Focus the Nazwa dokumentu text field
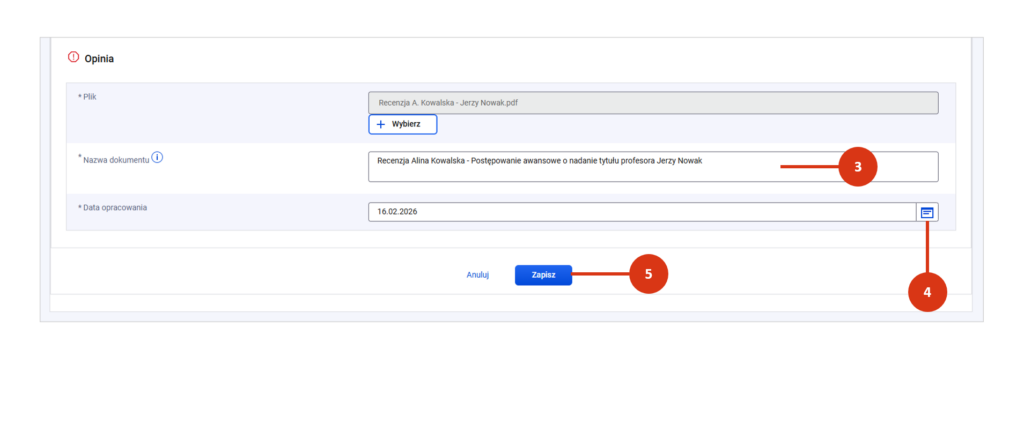 click(652, 167)
